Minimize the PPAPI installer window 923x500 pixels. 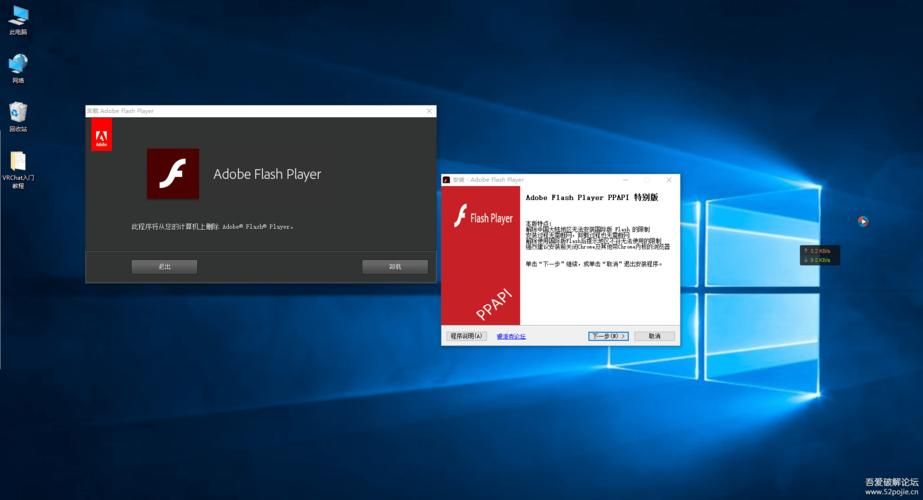pos(646,180)
